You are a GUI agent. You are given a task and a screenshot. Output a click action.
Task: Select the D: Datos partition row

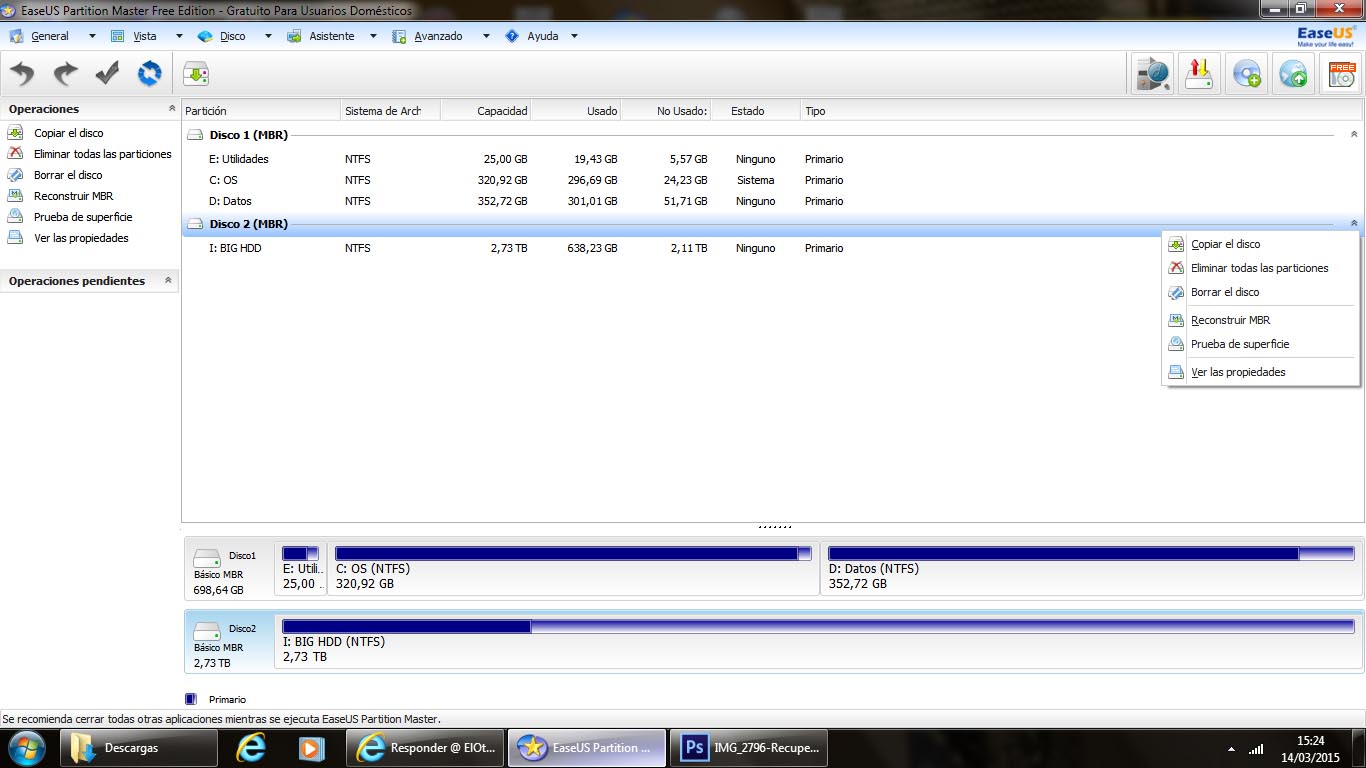771,201
